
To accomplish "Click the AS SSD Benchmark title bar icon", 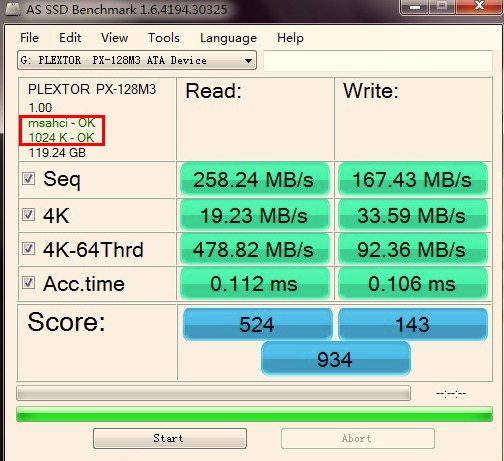I will click(x=13, y=9).
